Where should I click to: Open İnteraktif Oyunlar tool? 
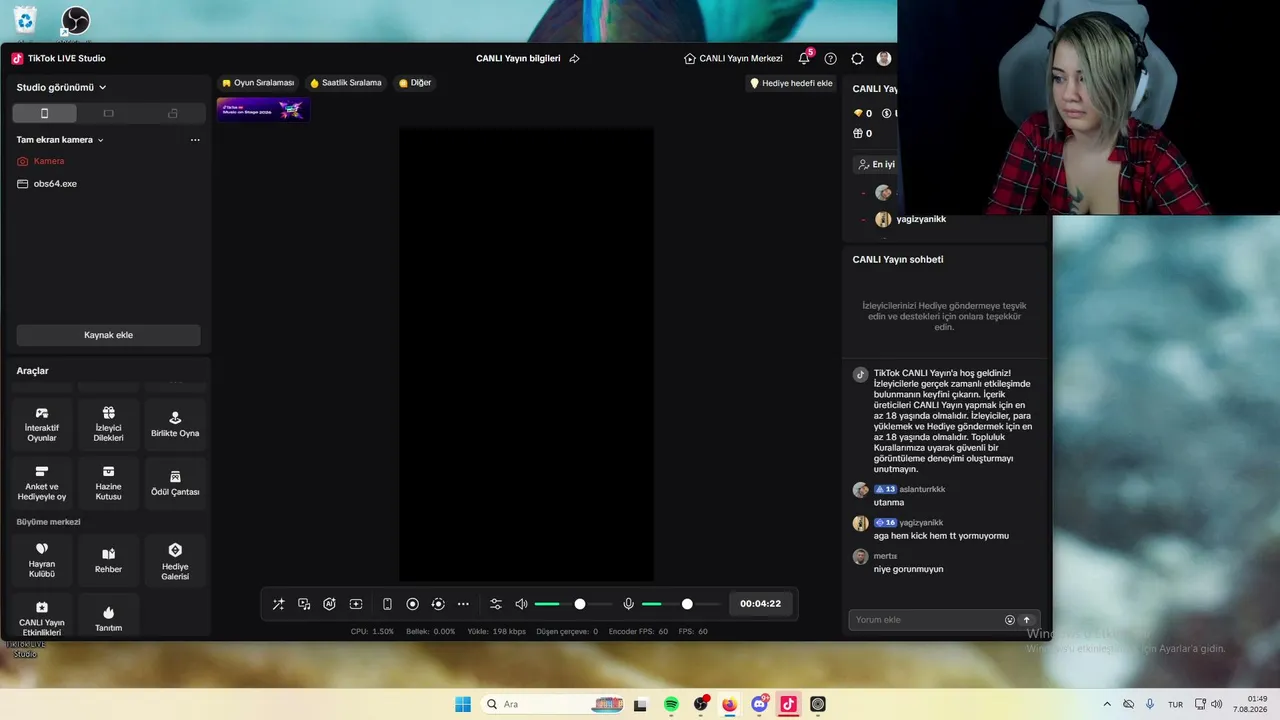click(x=42, y=424)
